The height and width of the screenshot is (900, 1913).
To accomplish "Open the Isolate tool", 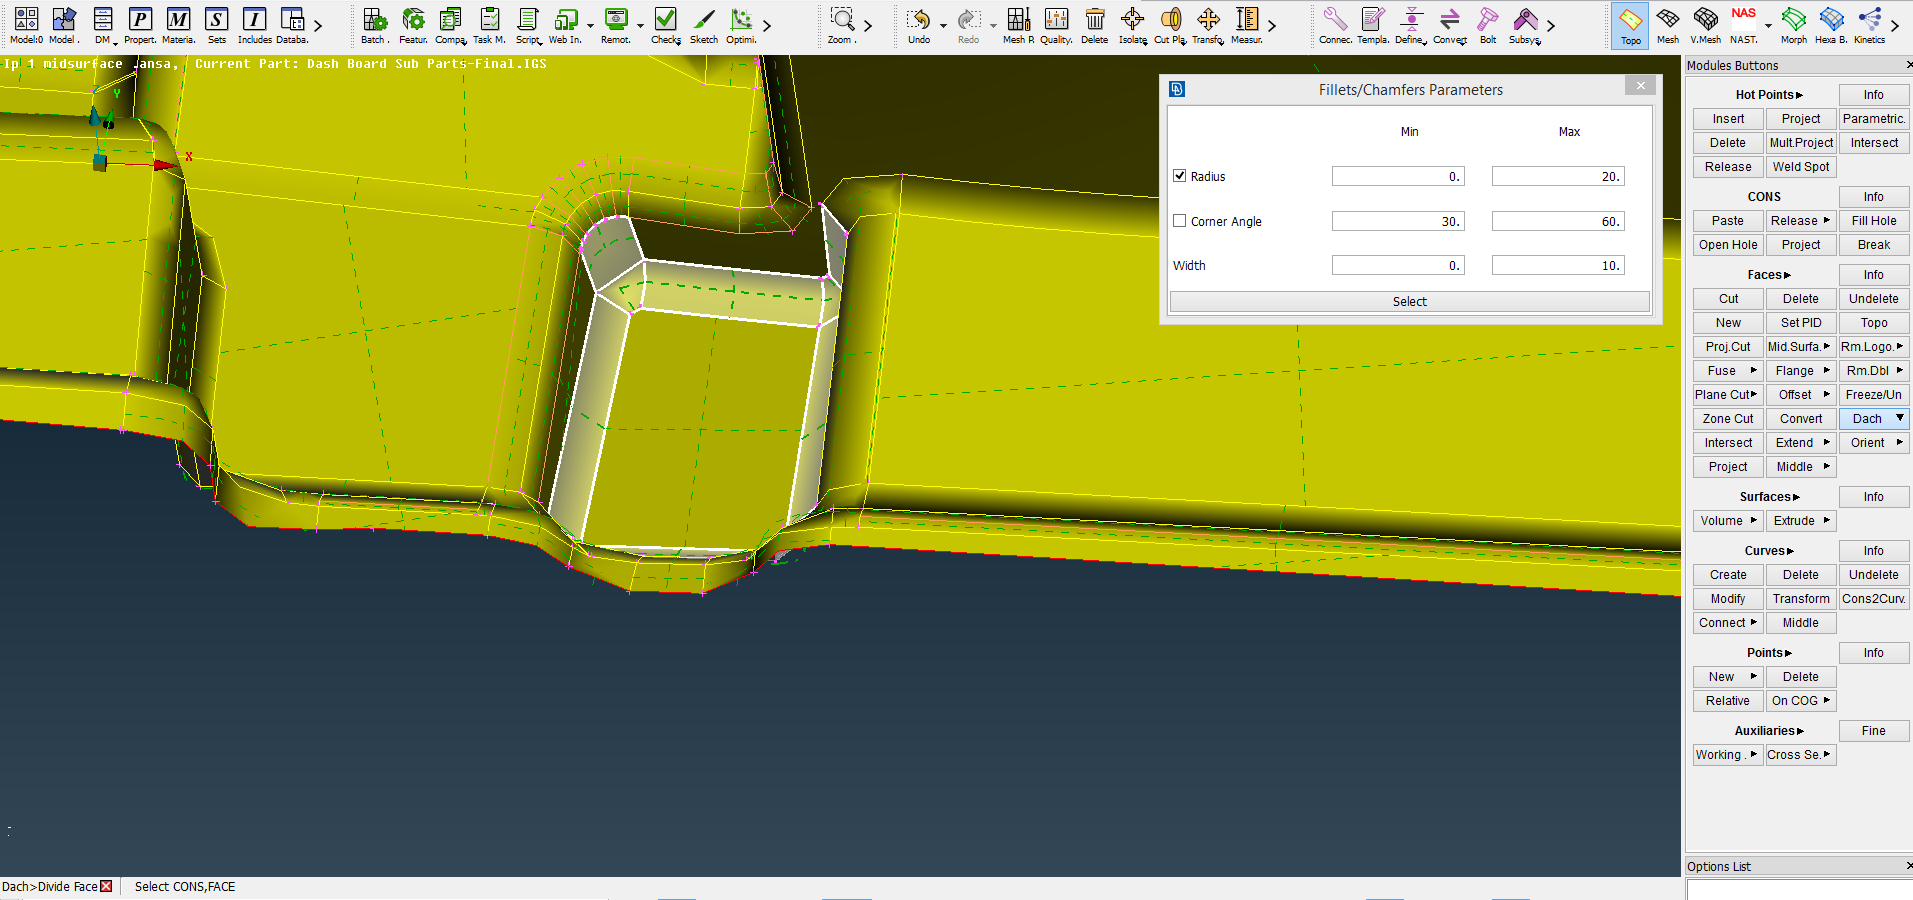I will click(x=1132, y=26).
